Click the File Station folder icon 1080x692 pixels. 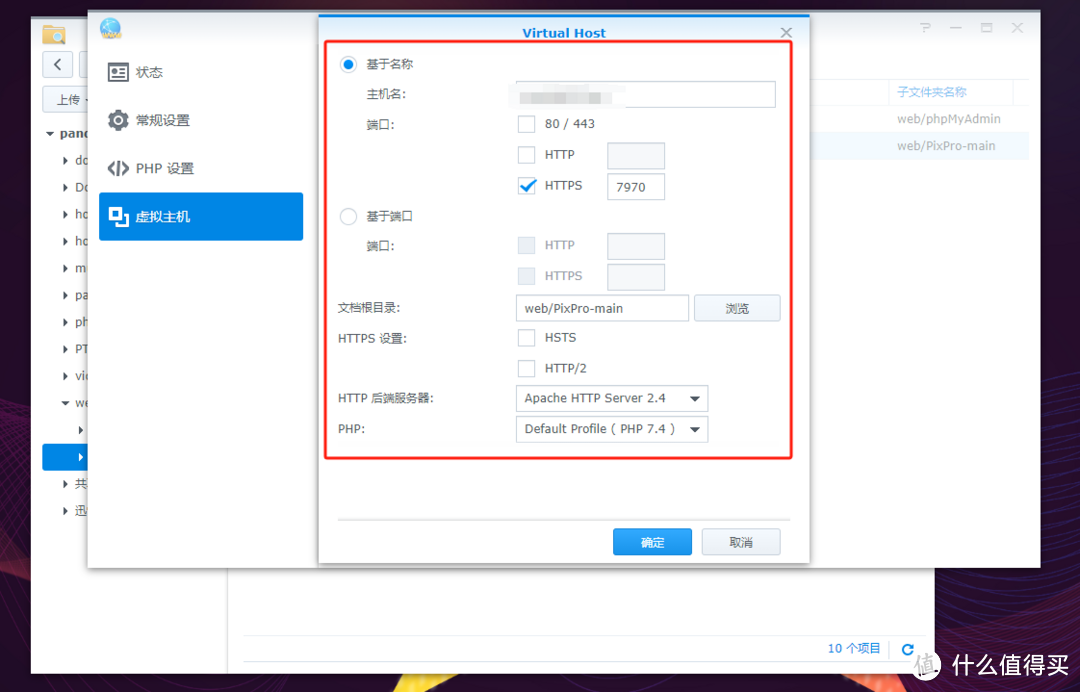pyautogui.click(x=54, y=34)
